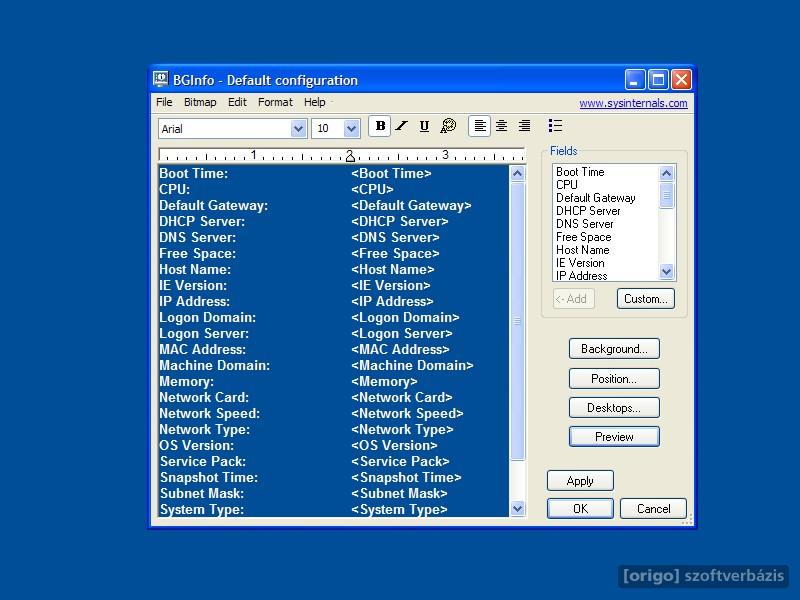The width and height of the screenshot is (800, 600).
Task: Open the Help menu
Action: tap(314, 102)
